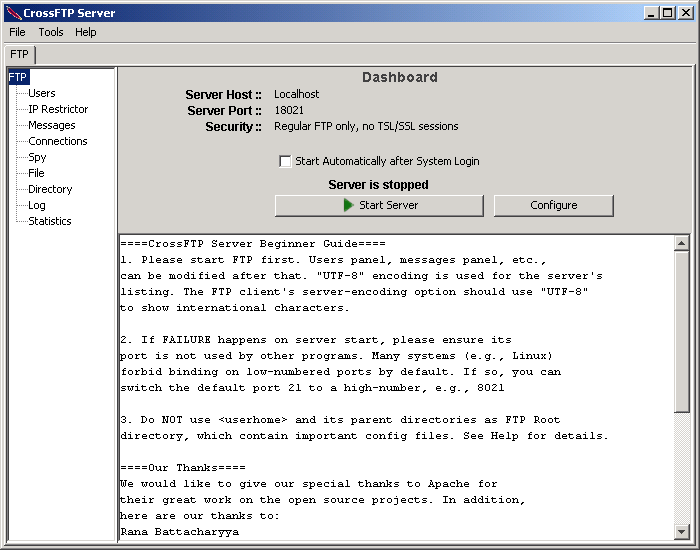The height and width of the screenshot is (550, 700).
Task: Click the Start Server button
Action: (x=379, y=205)
